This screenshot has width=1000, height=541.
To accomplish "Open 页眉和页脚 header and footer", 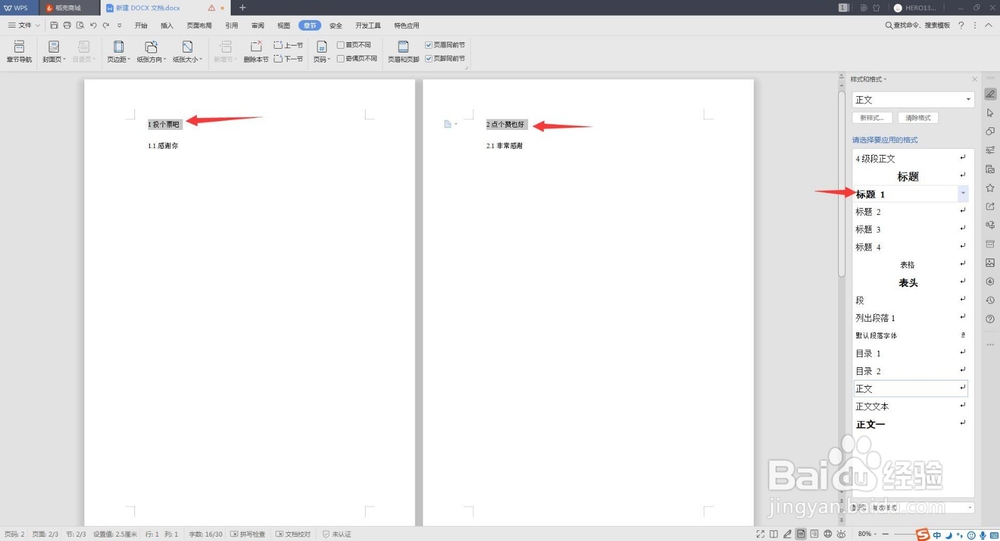I will point(403,51).
